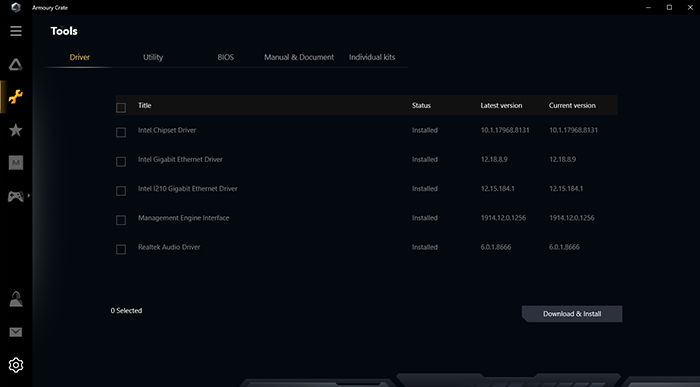Open the star Featured icon

click(16, 130)
